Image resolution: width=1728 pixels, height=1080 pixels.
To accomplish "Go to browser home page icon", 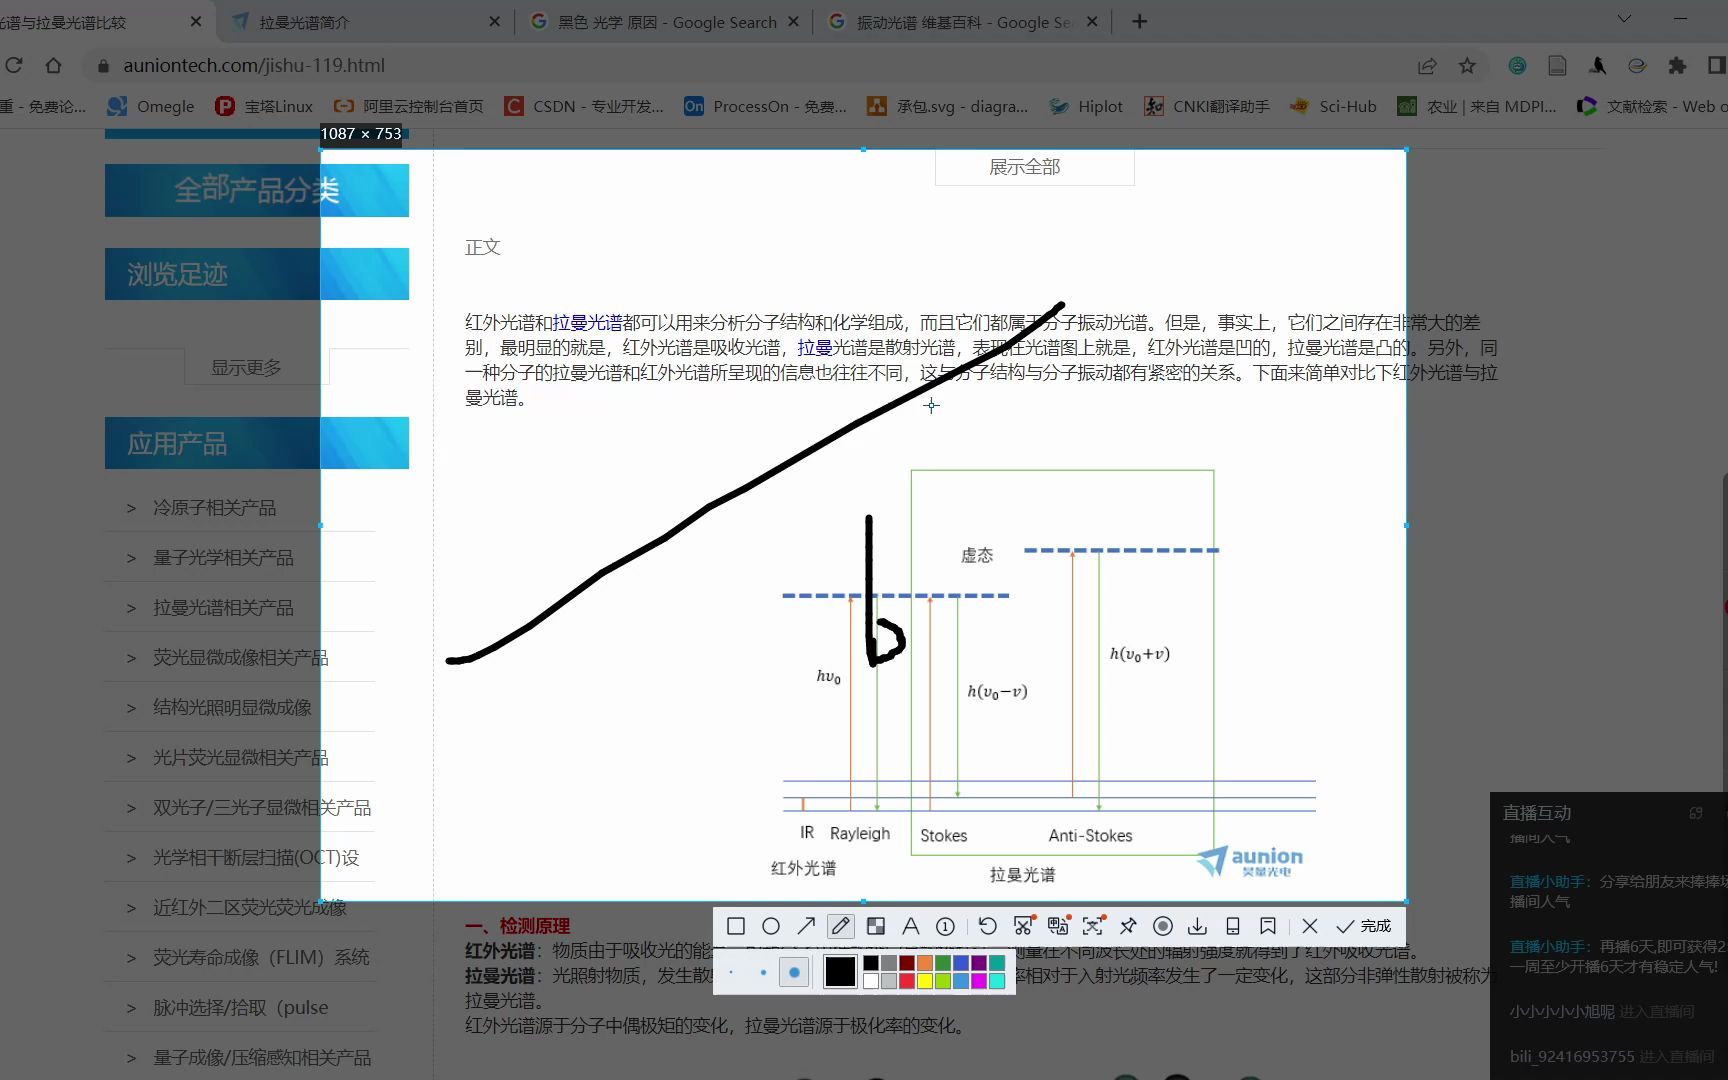I will point(54,65).
